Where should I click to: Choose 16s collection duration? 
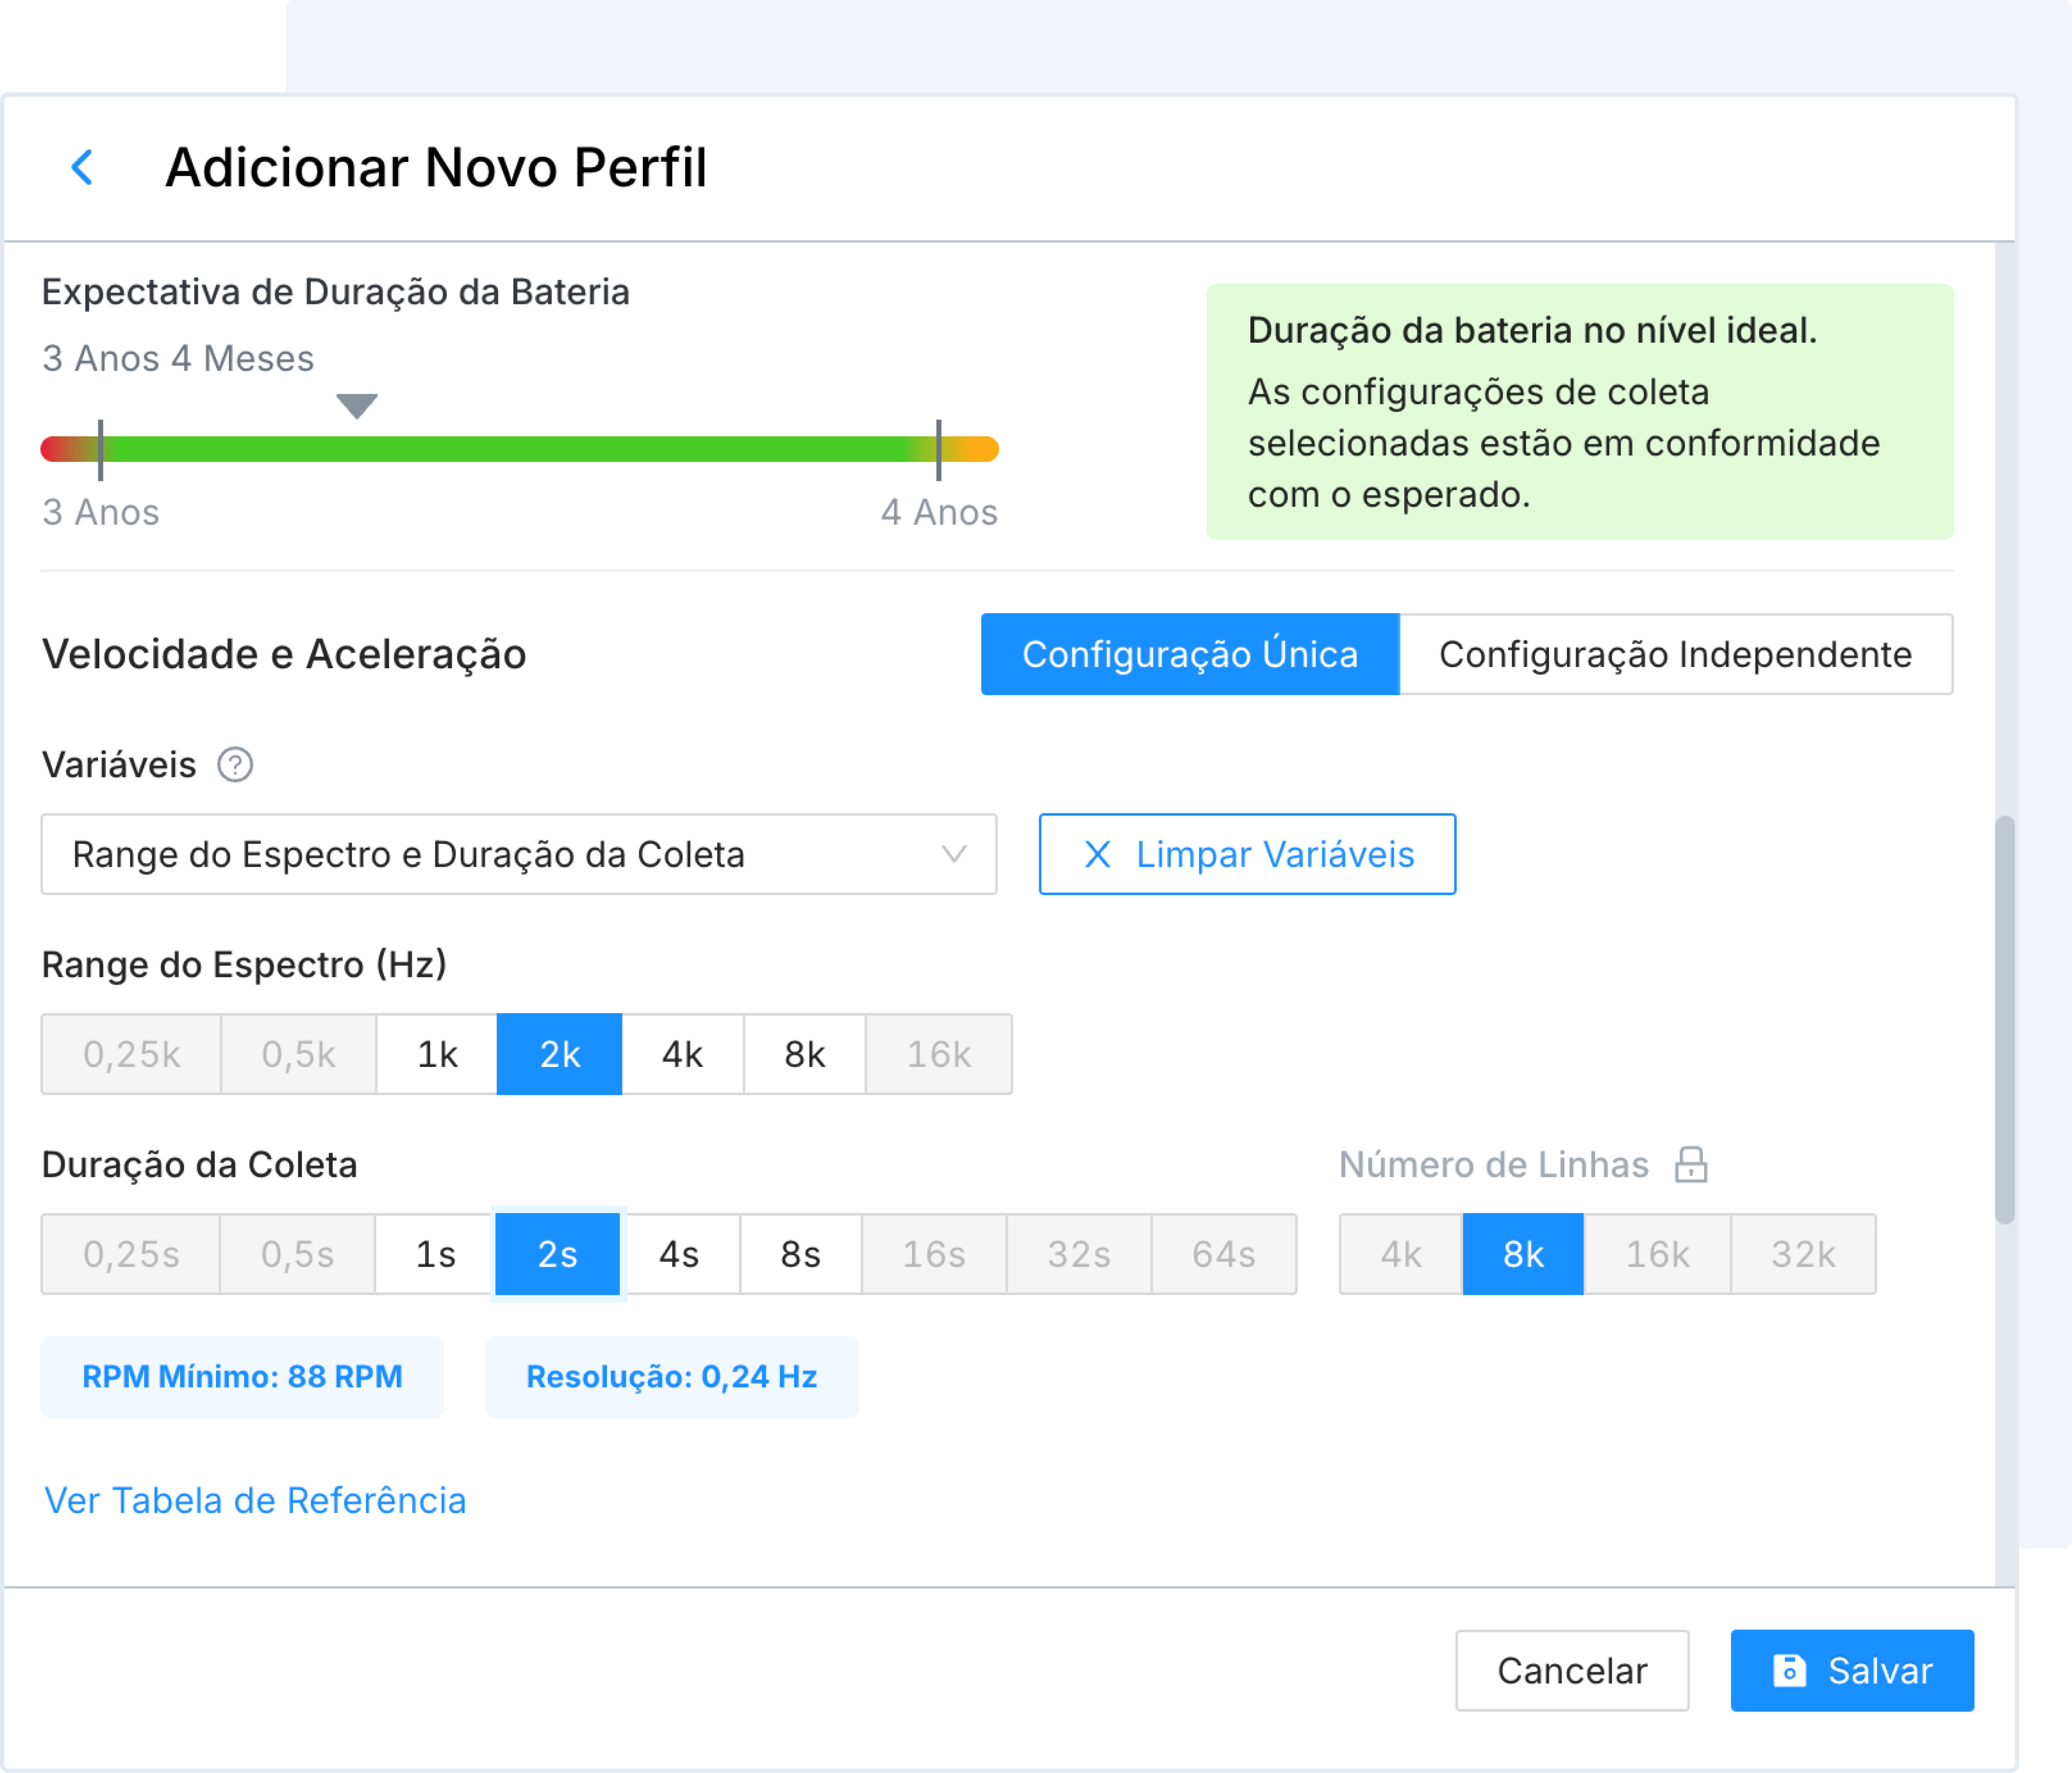(x=934, y=1254)
